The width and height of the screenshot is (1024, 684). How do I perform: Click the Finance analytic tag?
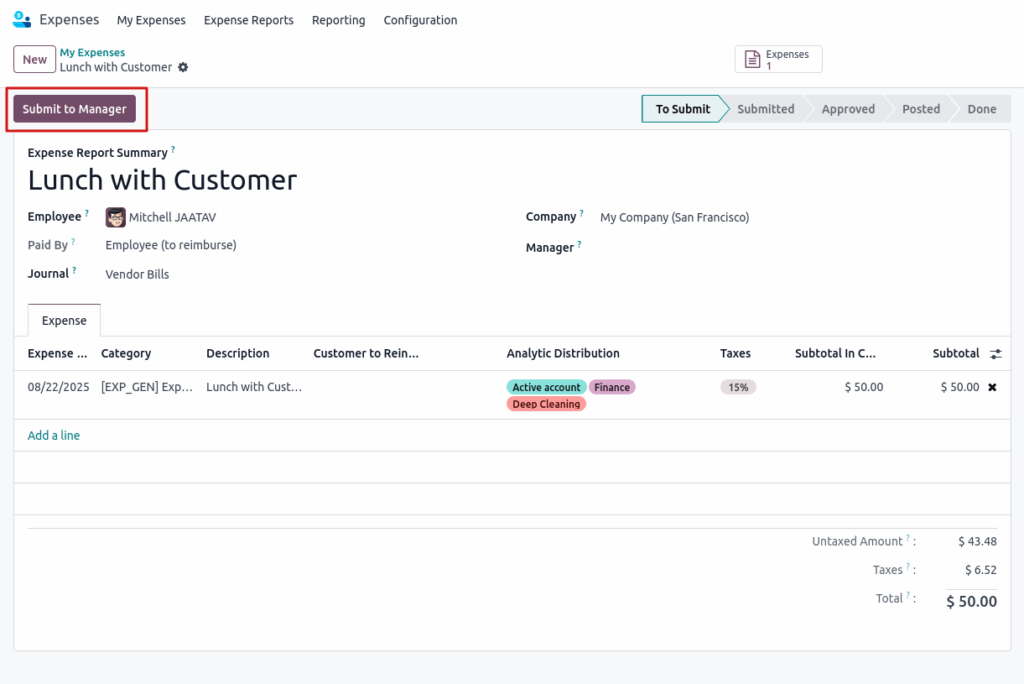612,387
